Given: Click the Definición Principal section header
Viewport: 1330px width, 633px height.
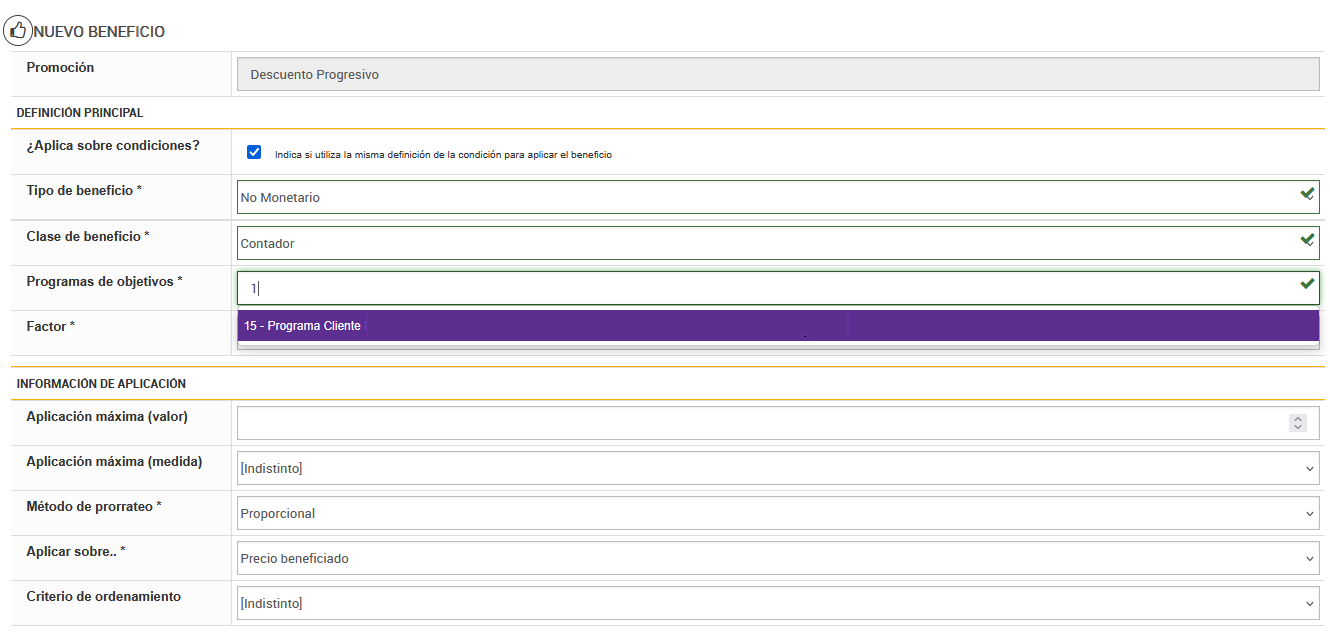Looking at the screenshot, I should [80, 113].
